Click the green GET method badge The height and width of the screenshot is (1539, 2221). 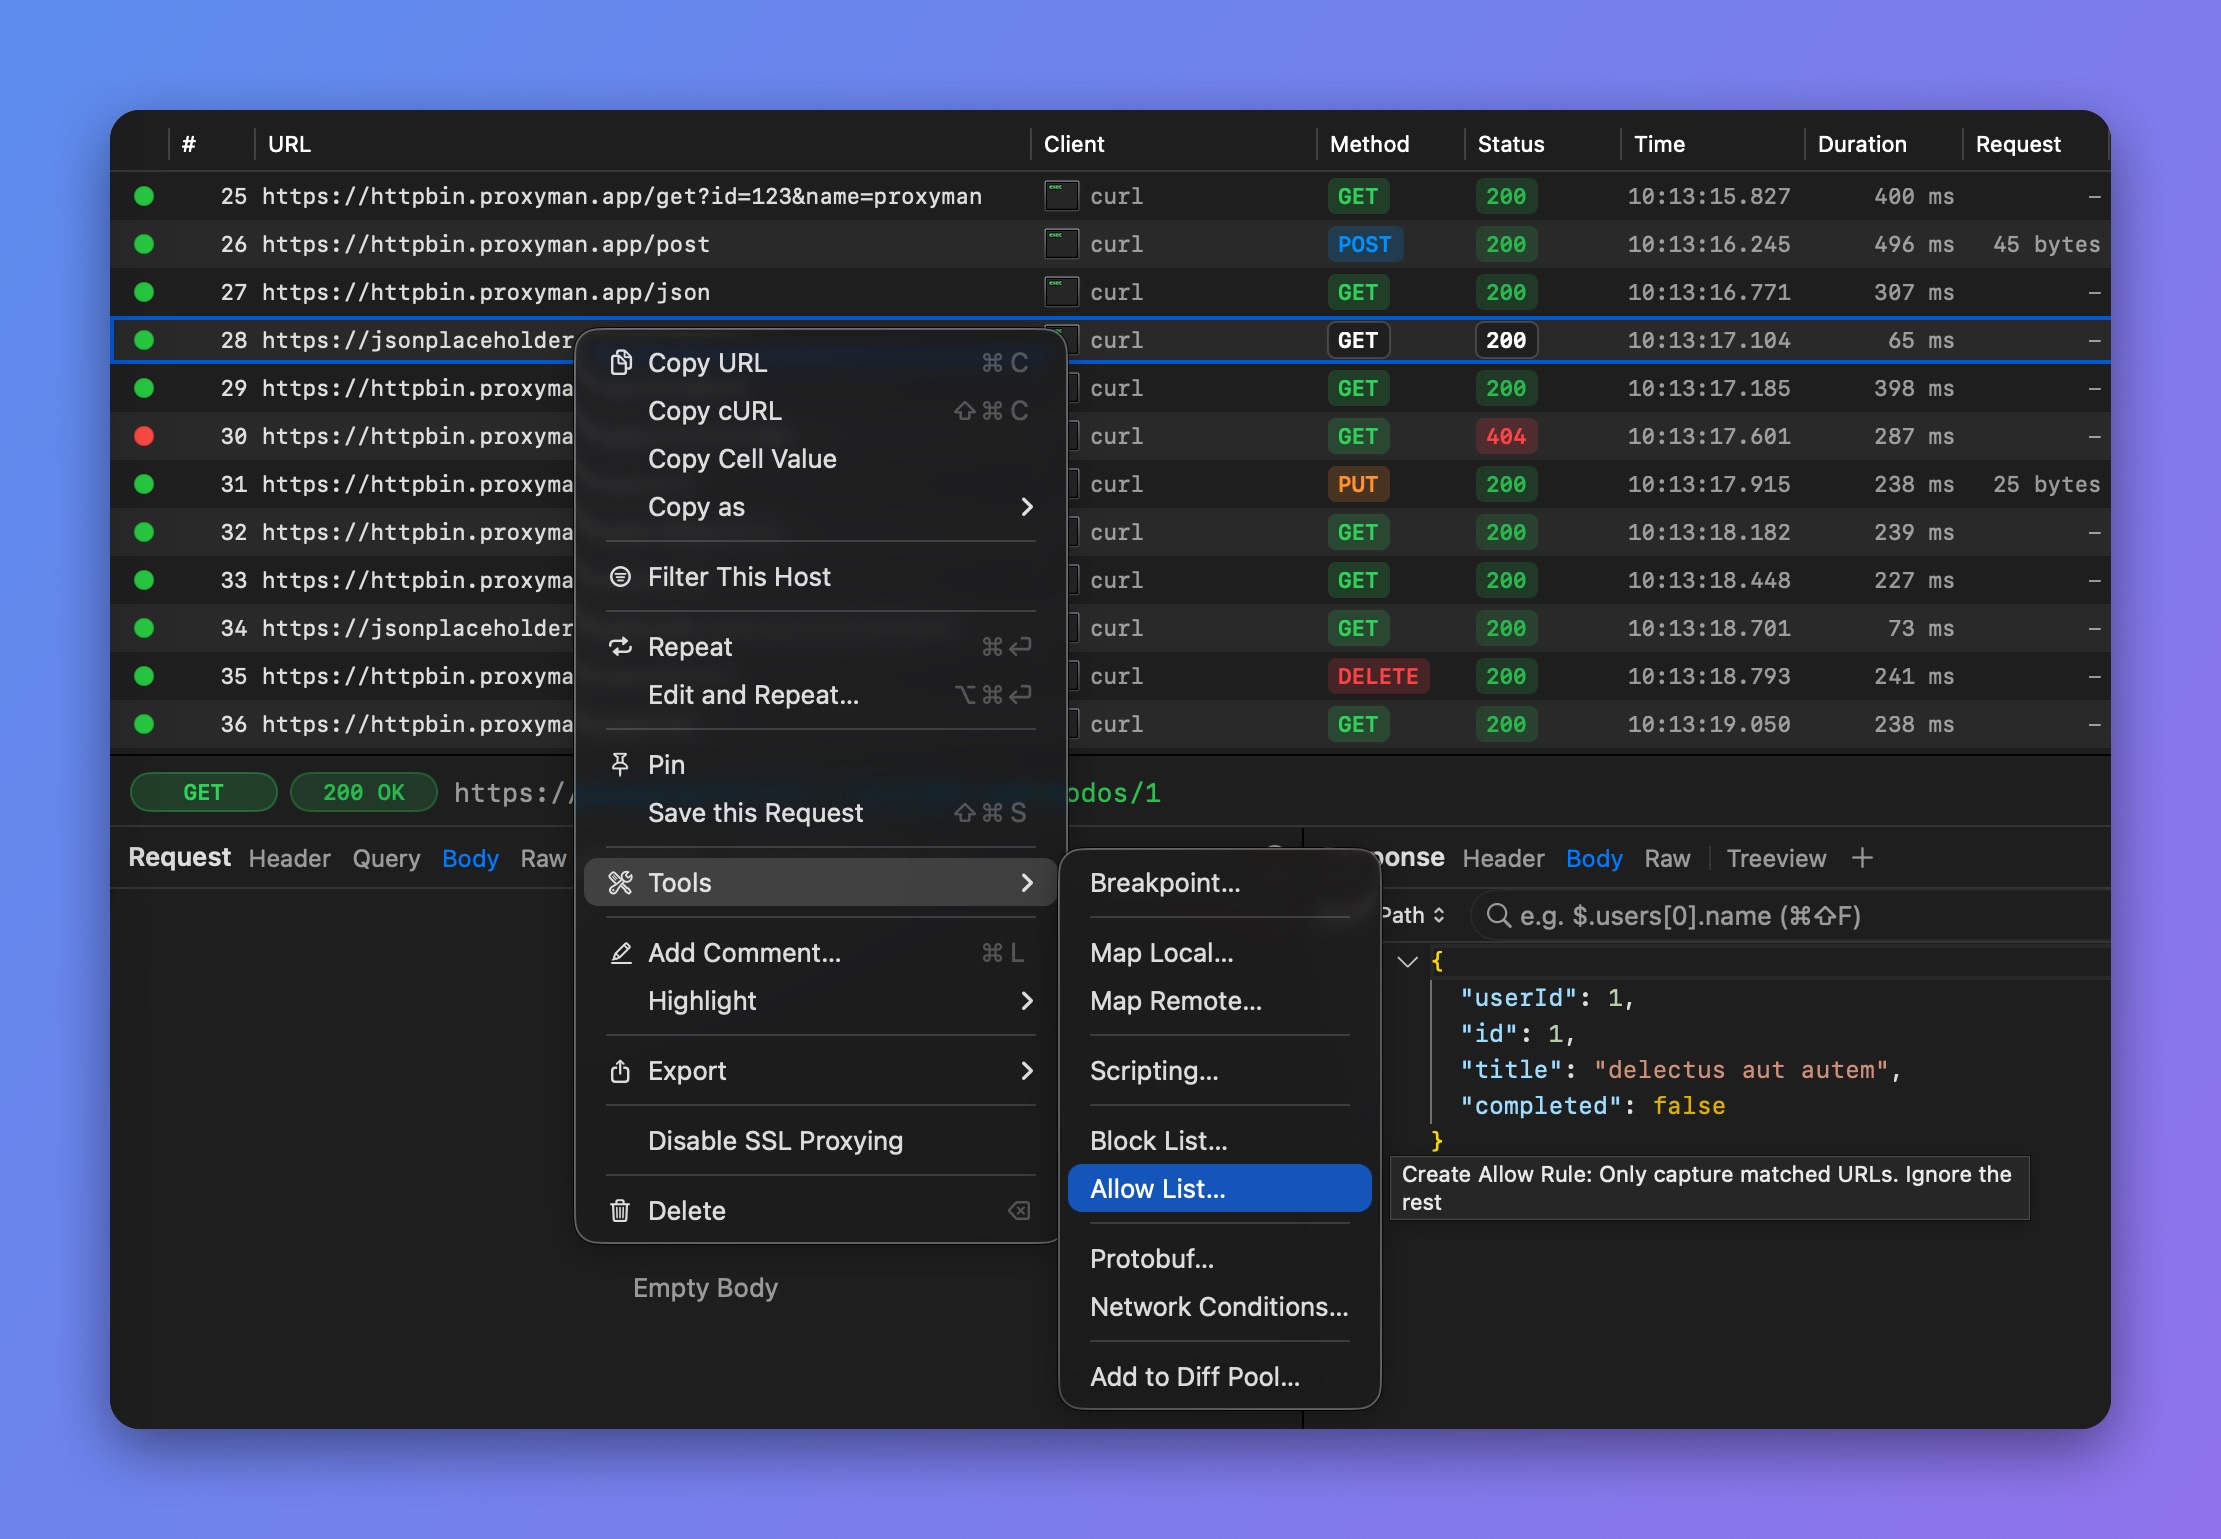pos(203,792)
